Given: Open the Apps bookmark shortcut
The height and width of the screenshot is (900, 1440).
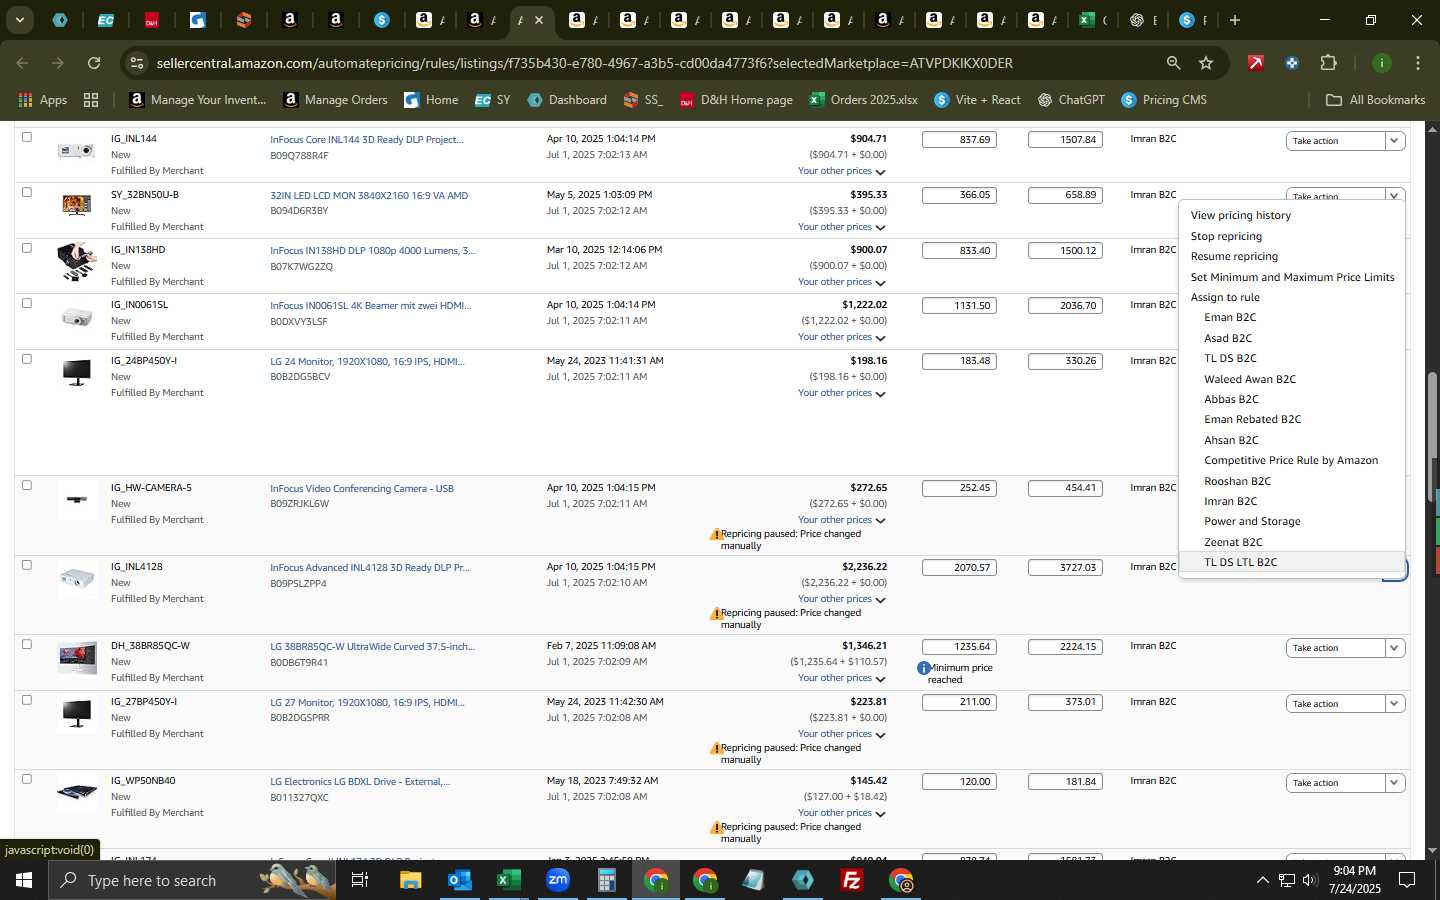Looking at the screenshot, I should 43,100.
